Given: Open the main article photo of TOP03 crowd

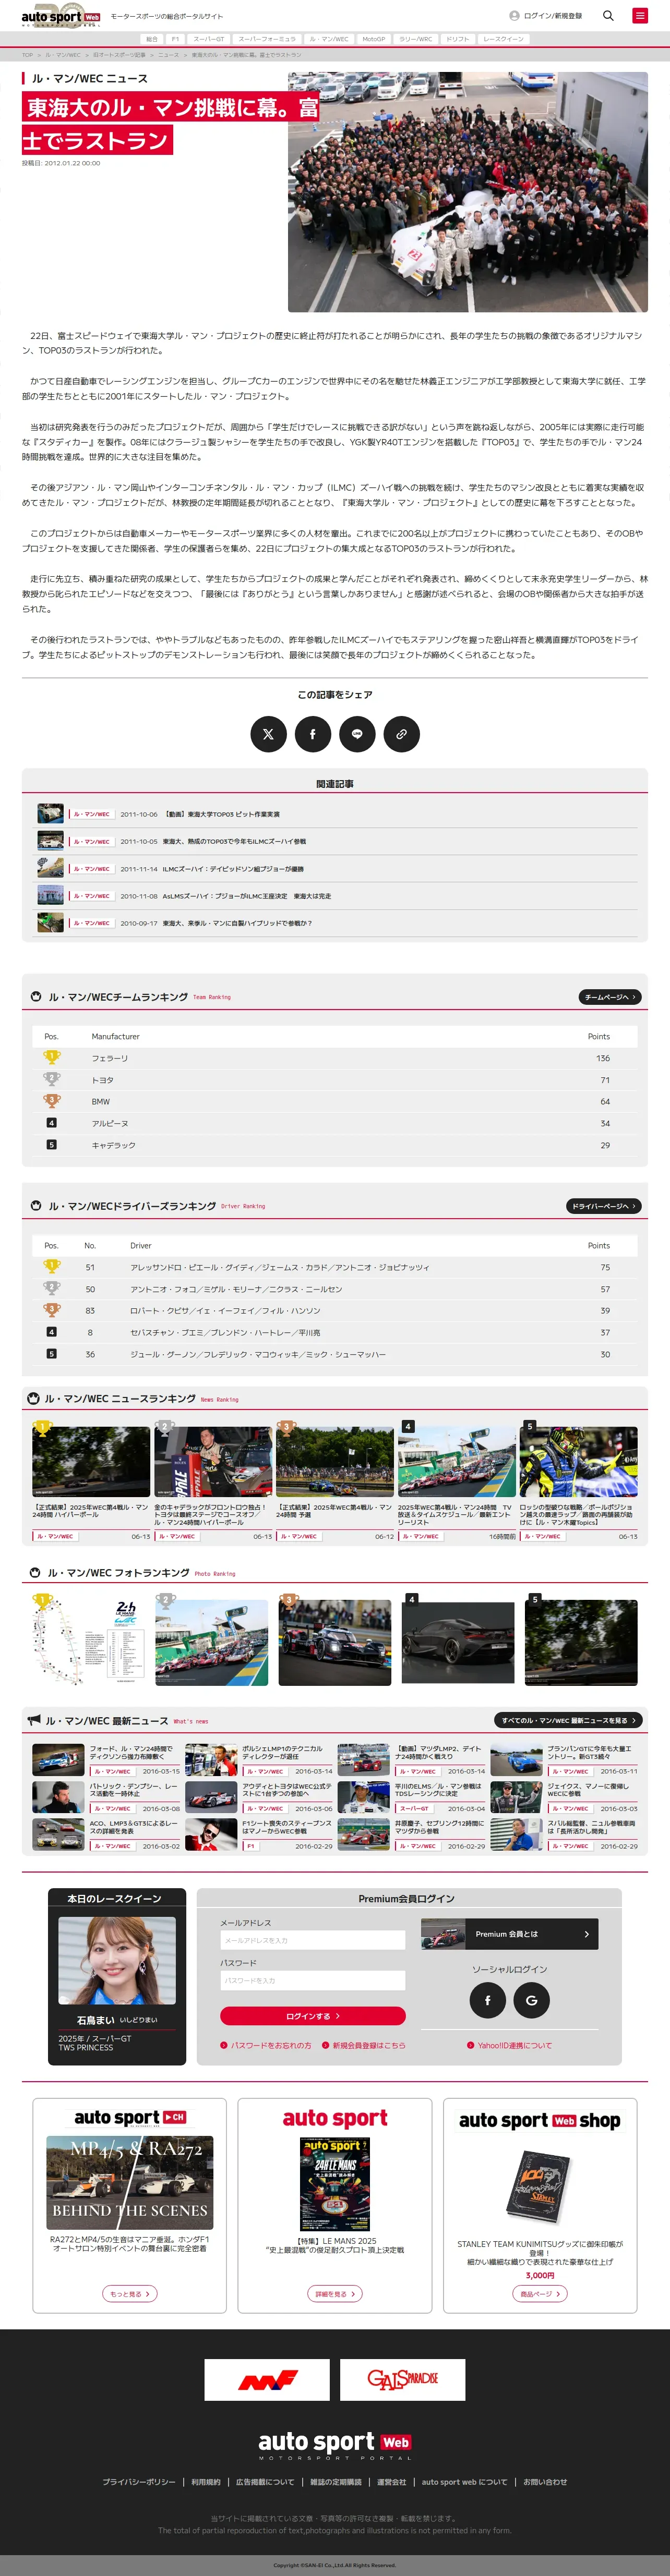Looking at the screenshot, I should [468, 192].
